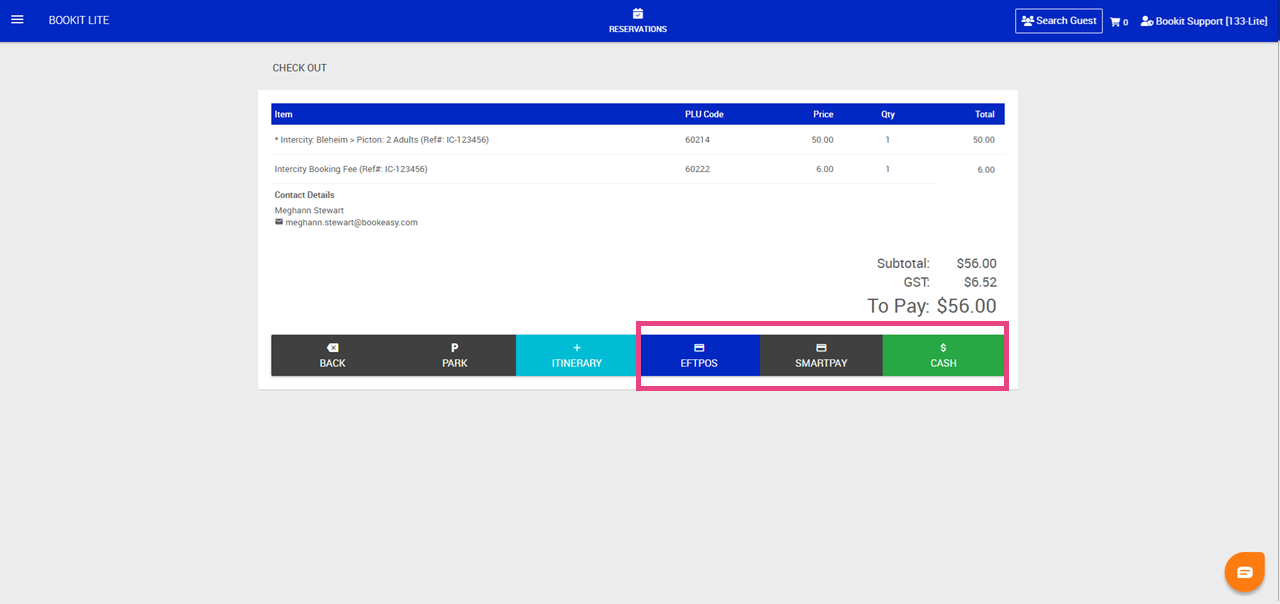The image size is (1280, 604).
Task: Park the booking with PARK button
Action: click(x=455, y=355)
